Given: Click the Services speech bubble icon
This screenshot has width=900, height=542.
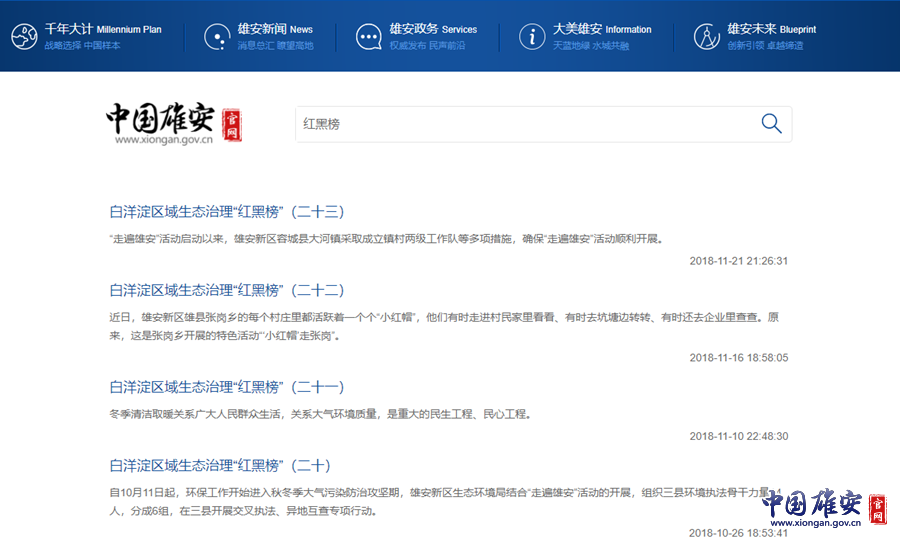Looking at the screenshot, I should (x=368, y=37).
